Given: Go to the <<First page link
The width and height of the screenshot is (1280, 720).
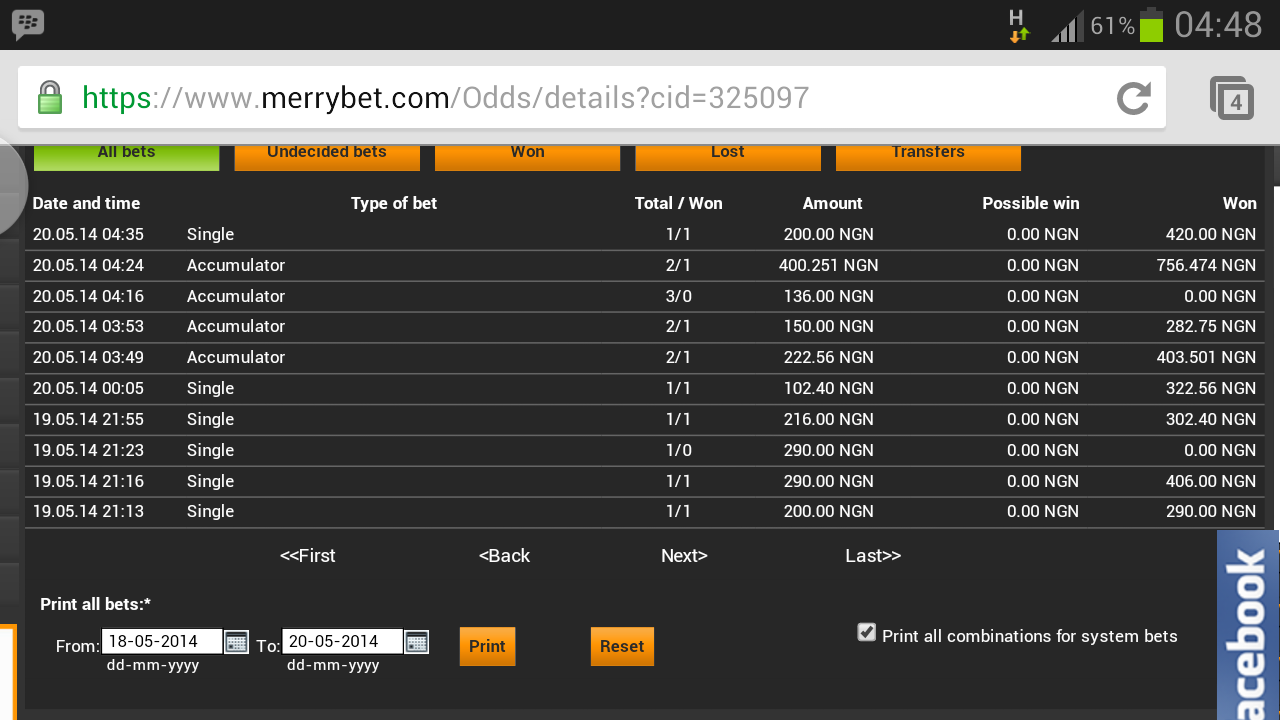Looking at the screenshot, I should click(x=308, y=556).
